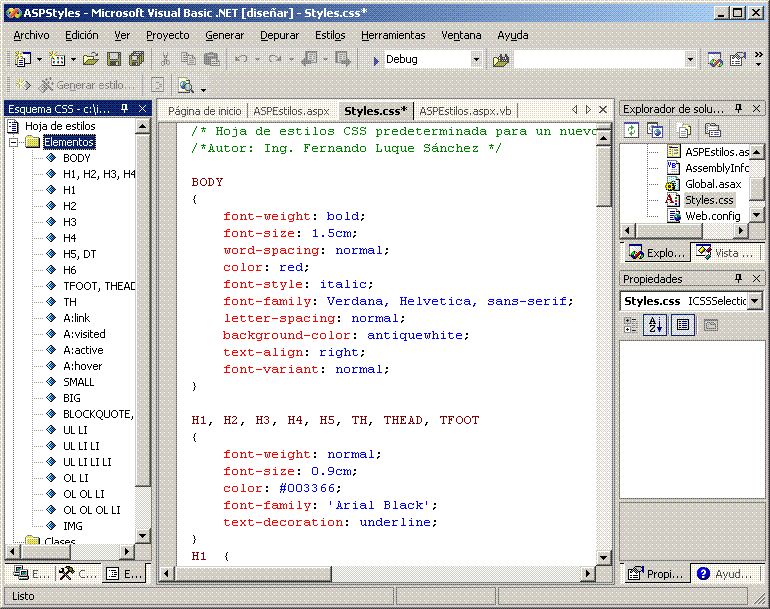770x609 pixels.
Task: Click the Properties Window toolbar icon
Action: point(738,60)
